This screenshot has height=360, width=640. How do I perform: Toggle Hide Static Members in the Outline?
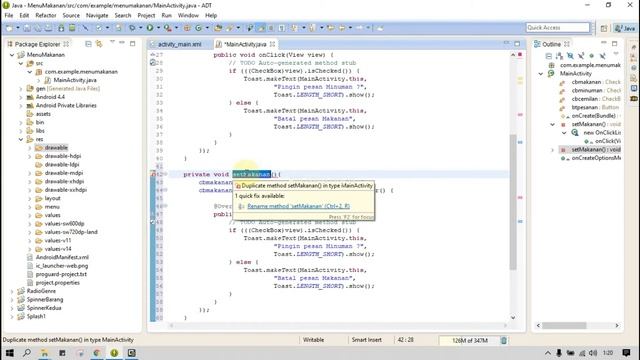pyautogui.click(x=581, y=56)
